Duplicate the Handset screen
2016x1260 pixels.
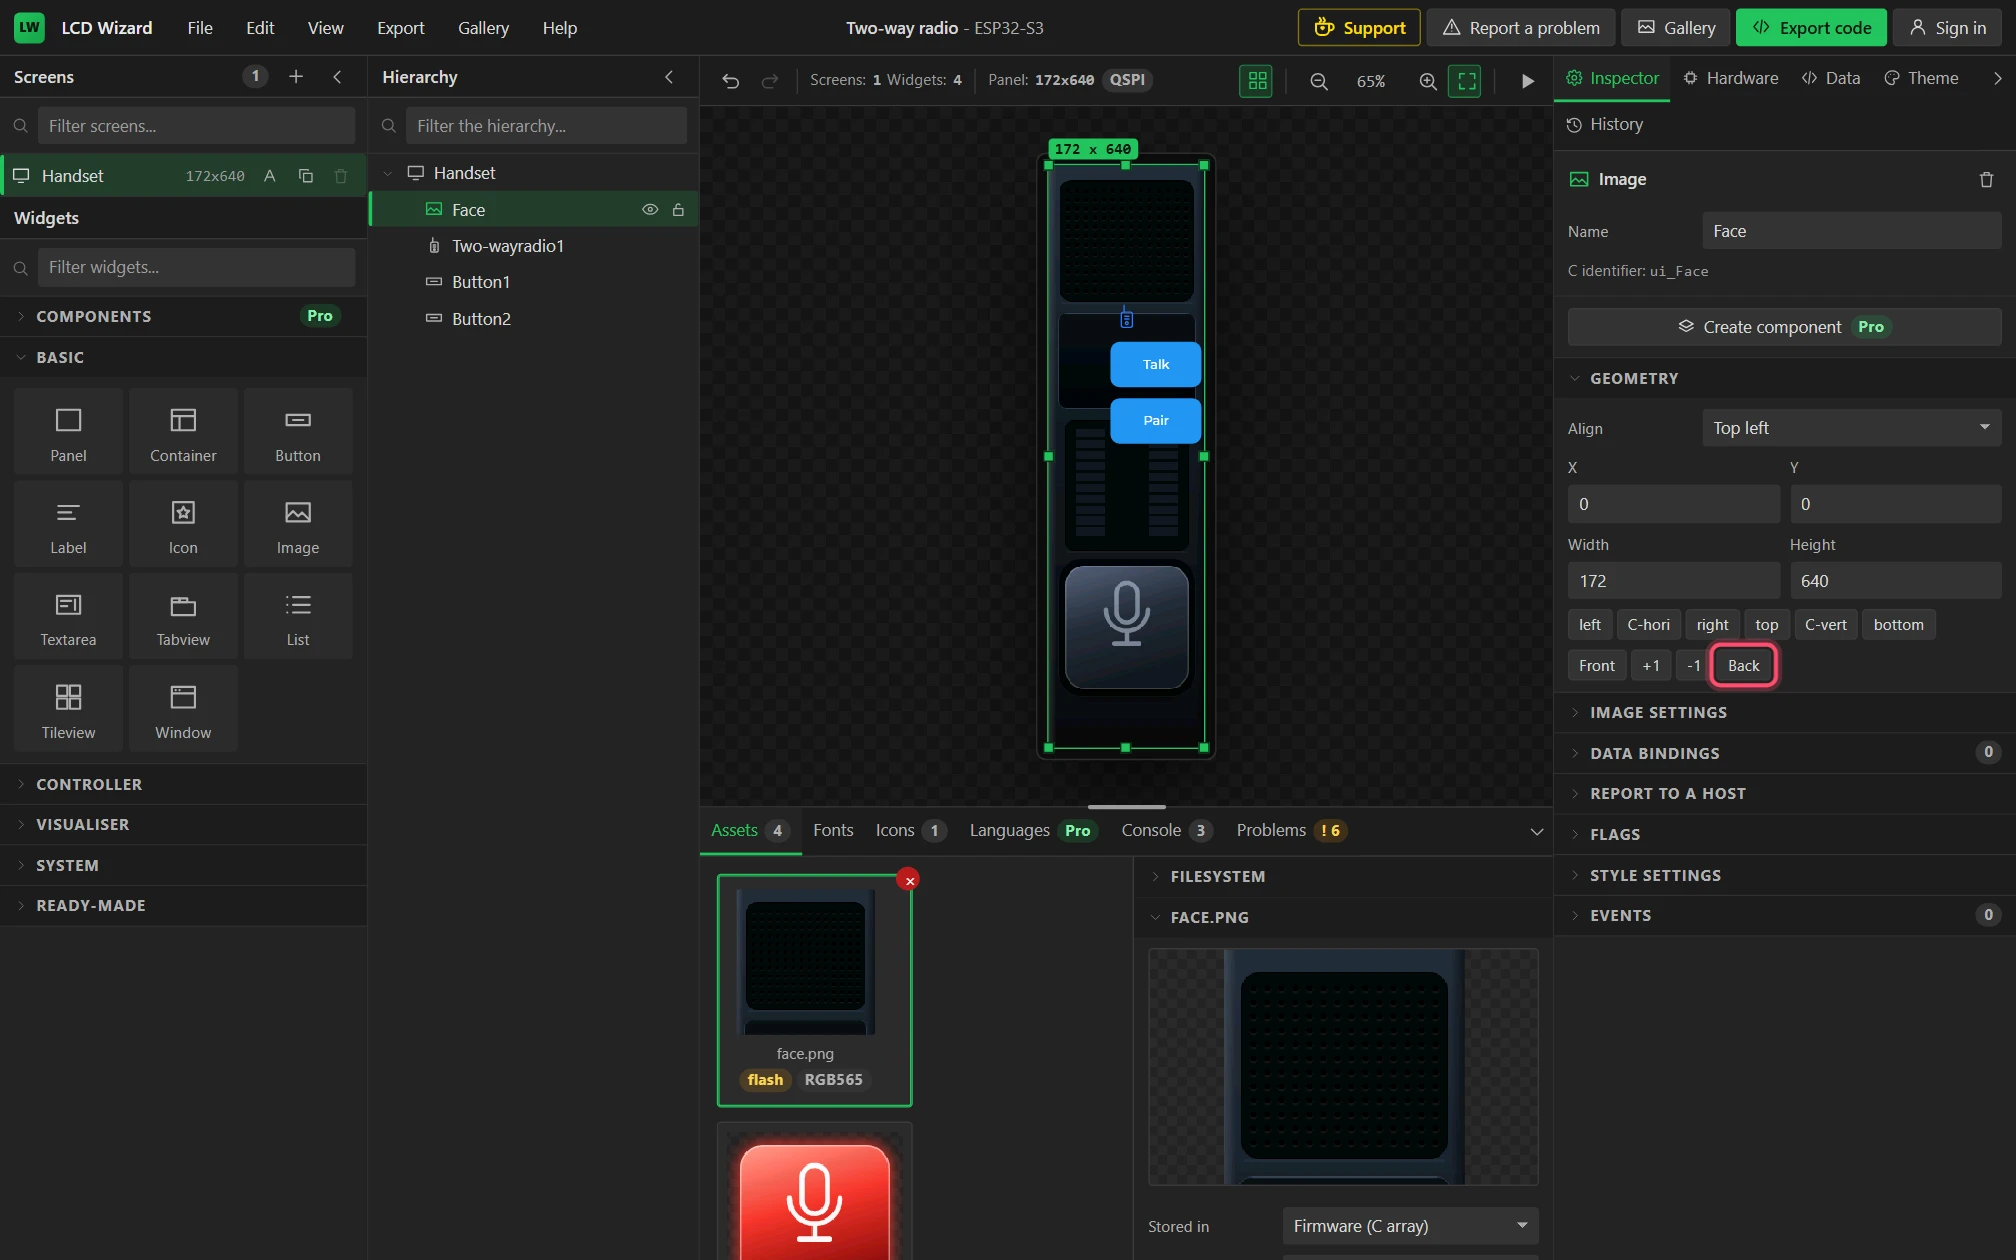pyautogui.click(x=306, y=176)
